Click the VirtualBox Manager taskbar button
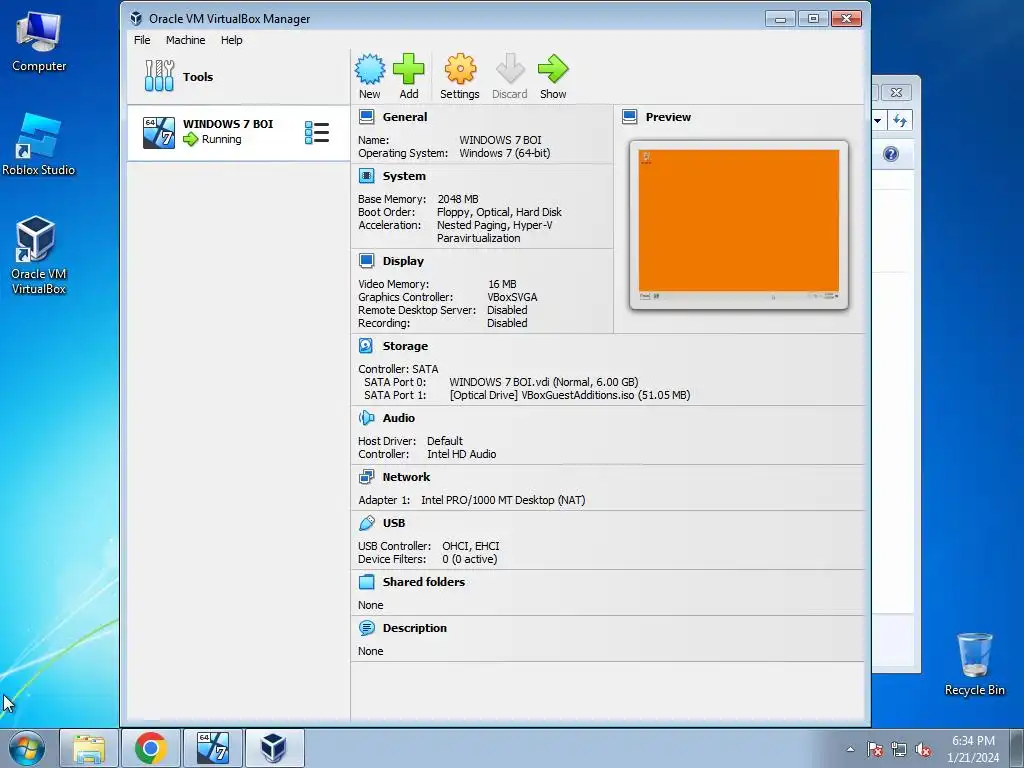Screen dimensions: 1024x768 click(274, 748)
